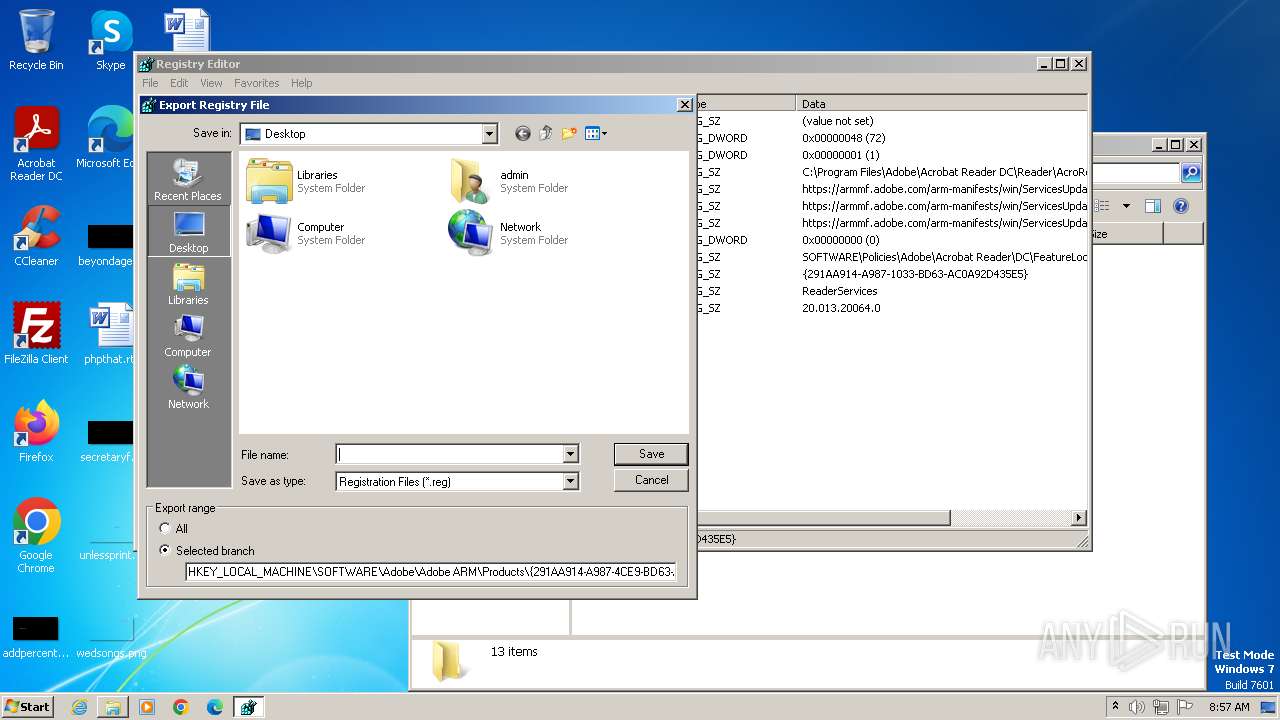The image size is (1280, 720).
Task: Close the Export Registry File dialog
Action: pyautogui.click(x=685, y=104)
